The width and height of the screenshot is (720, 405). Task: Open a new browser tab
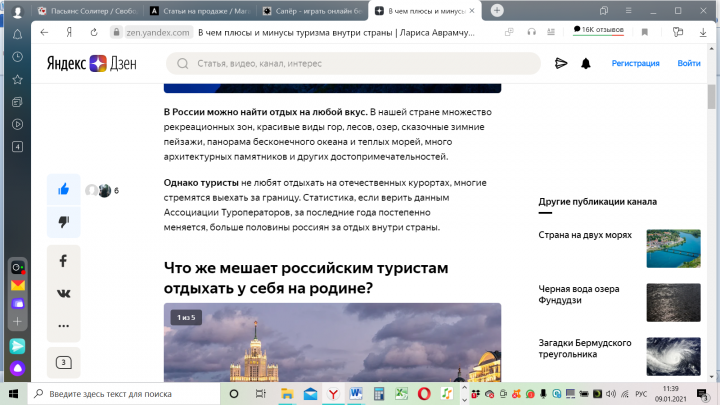[x=497, y=11]
